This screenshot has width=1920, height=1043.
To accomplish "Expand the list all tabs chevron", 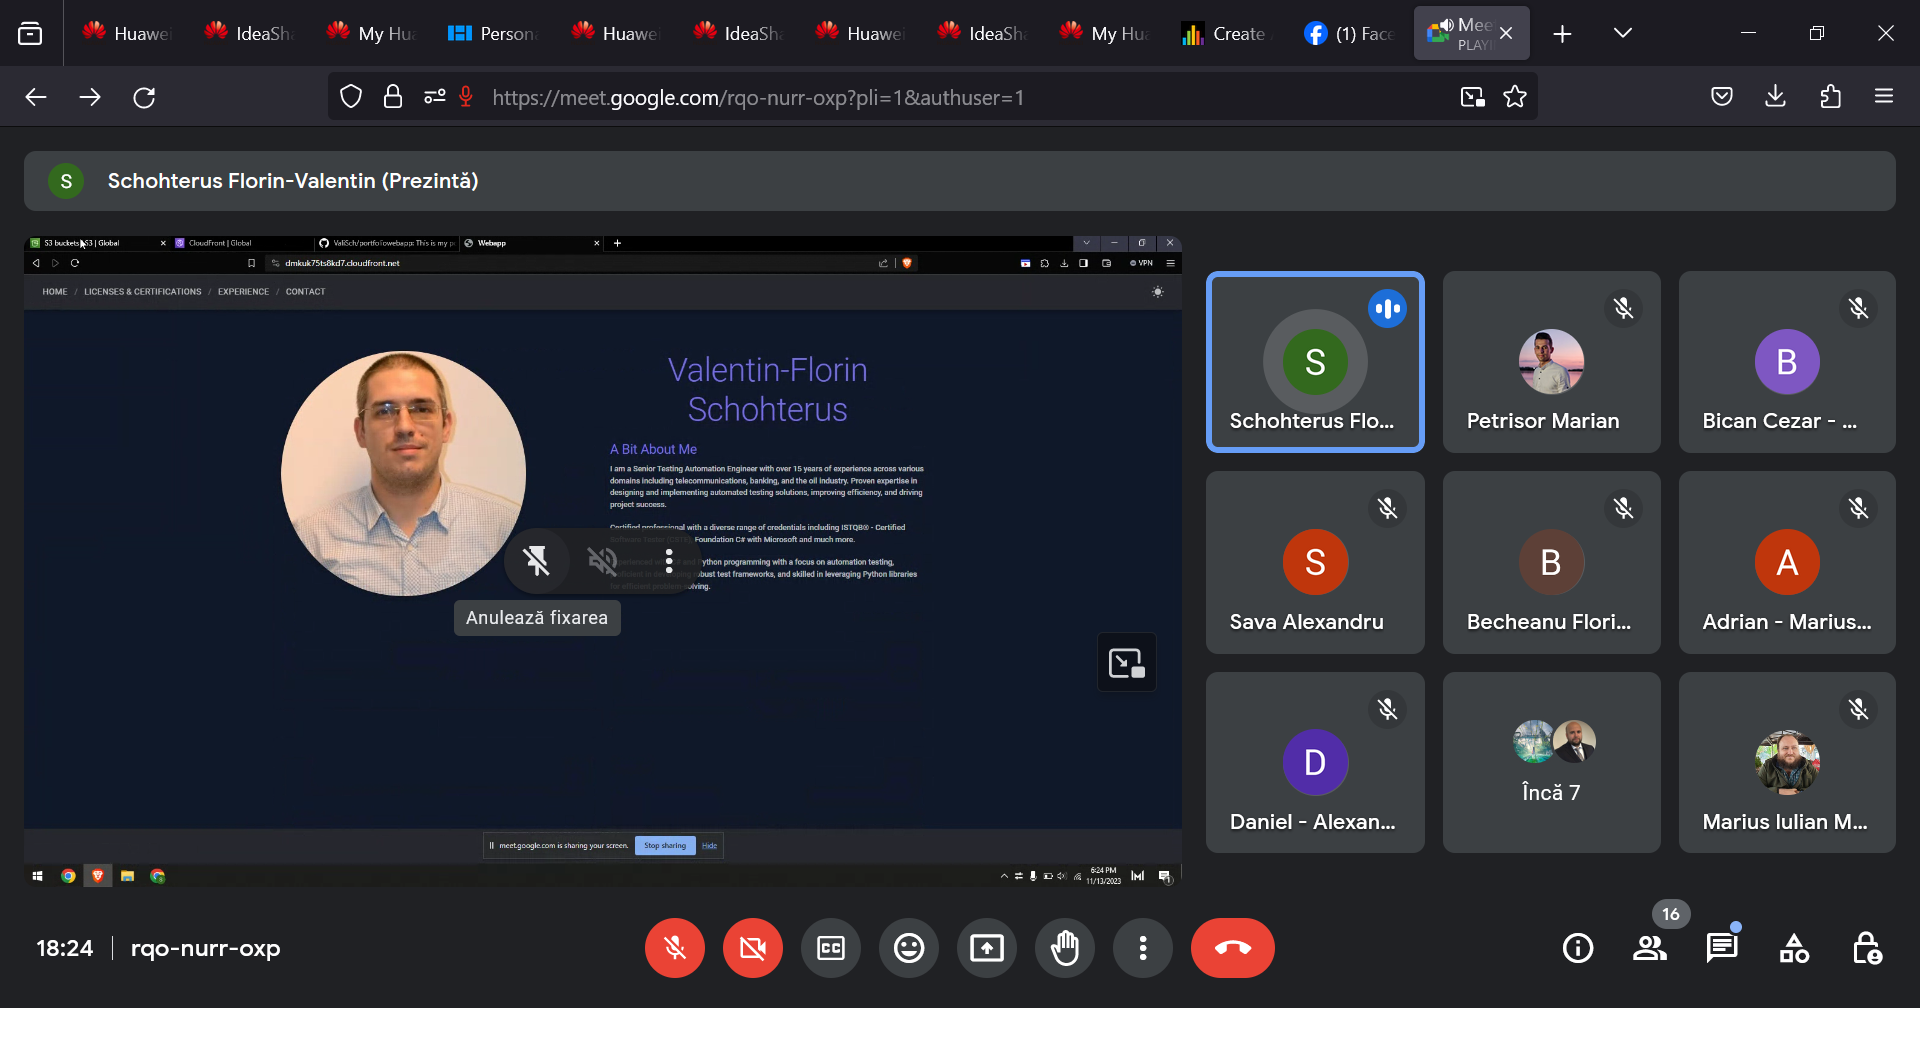I will click(1622, 33).
